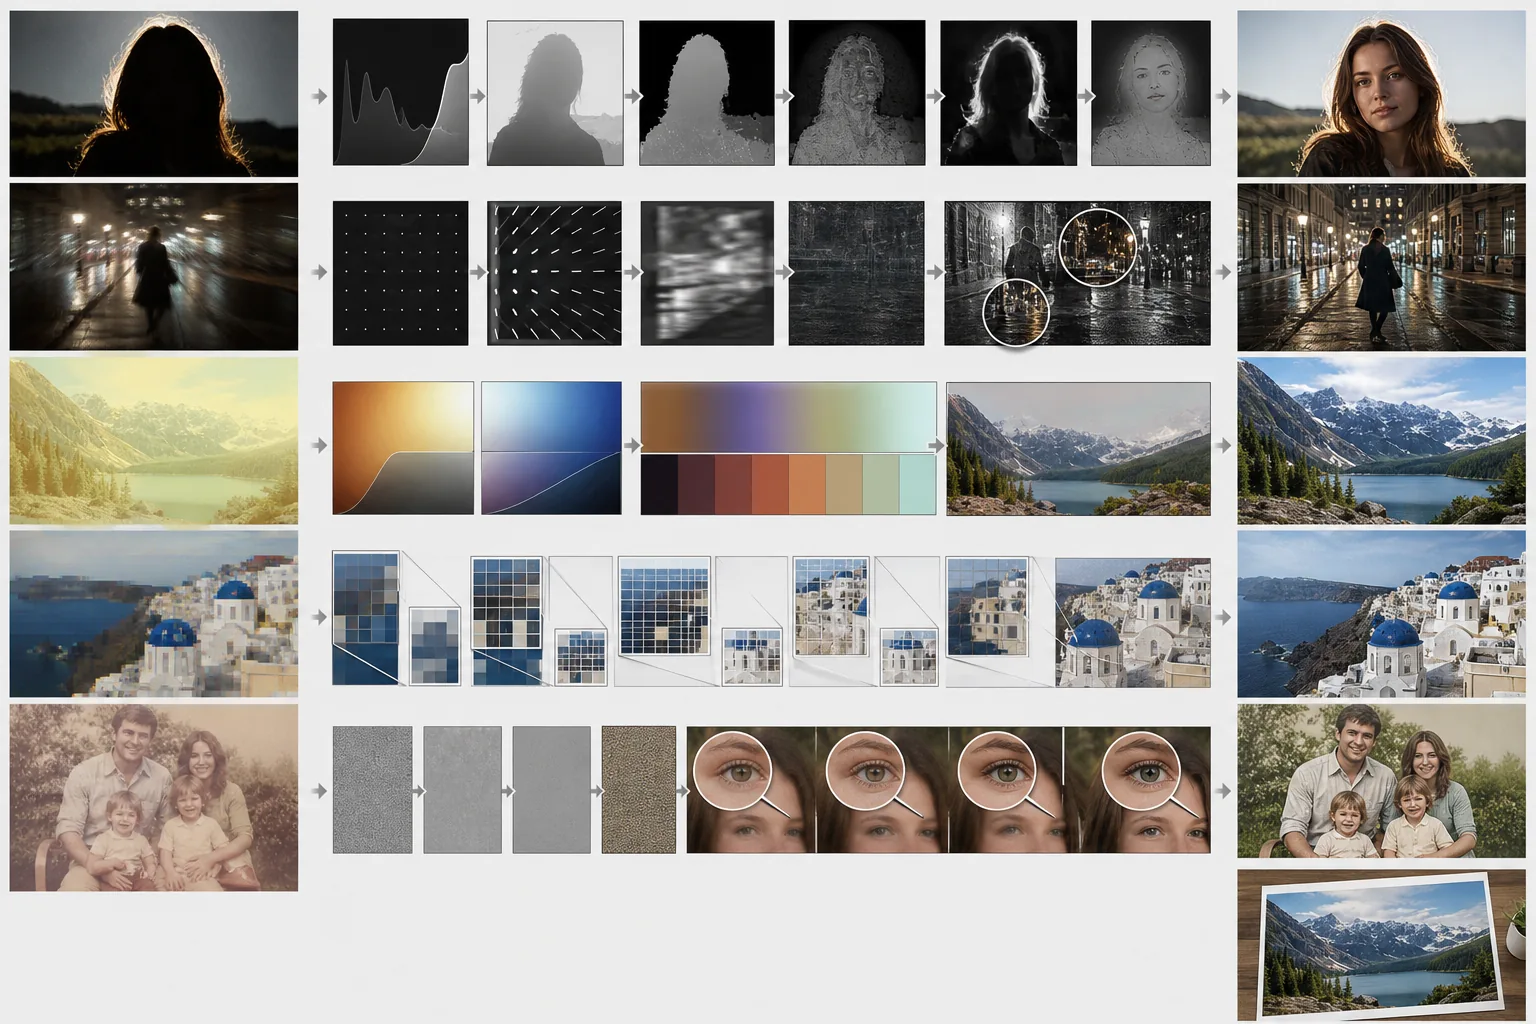Pick the dark maroon palette swatch
This screenshot has width=1536, height=1024.
[696, 485]
